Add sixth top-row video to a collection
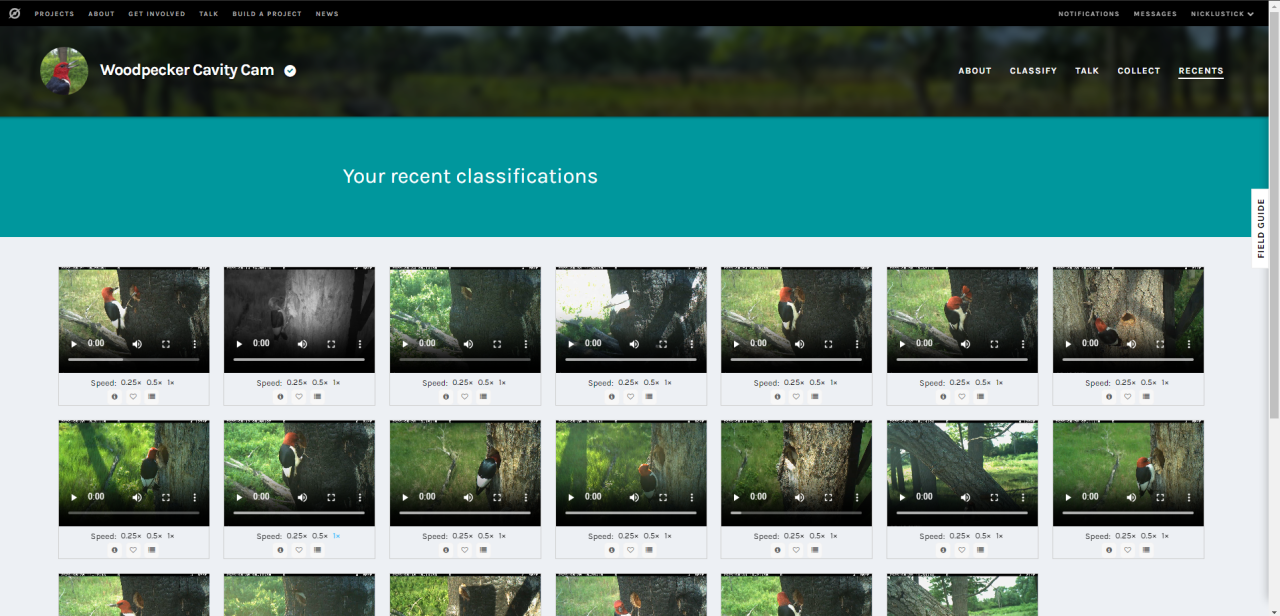This screenshot has height=616, width=1280. click(x=981, y=396)
